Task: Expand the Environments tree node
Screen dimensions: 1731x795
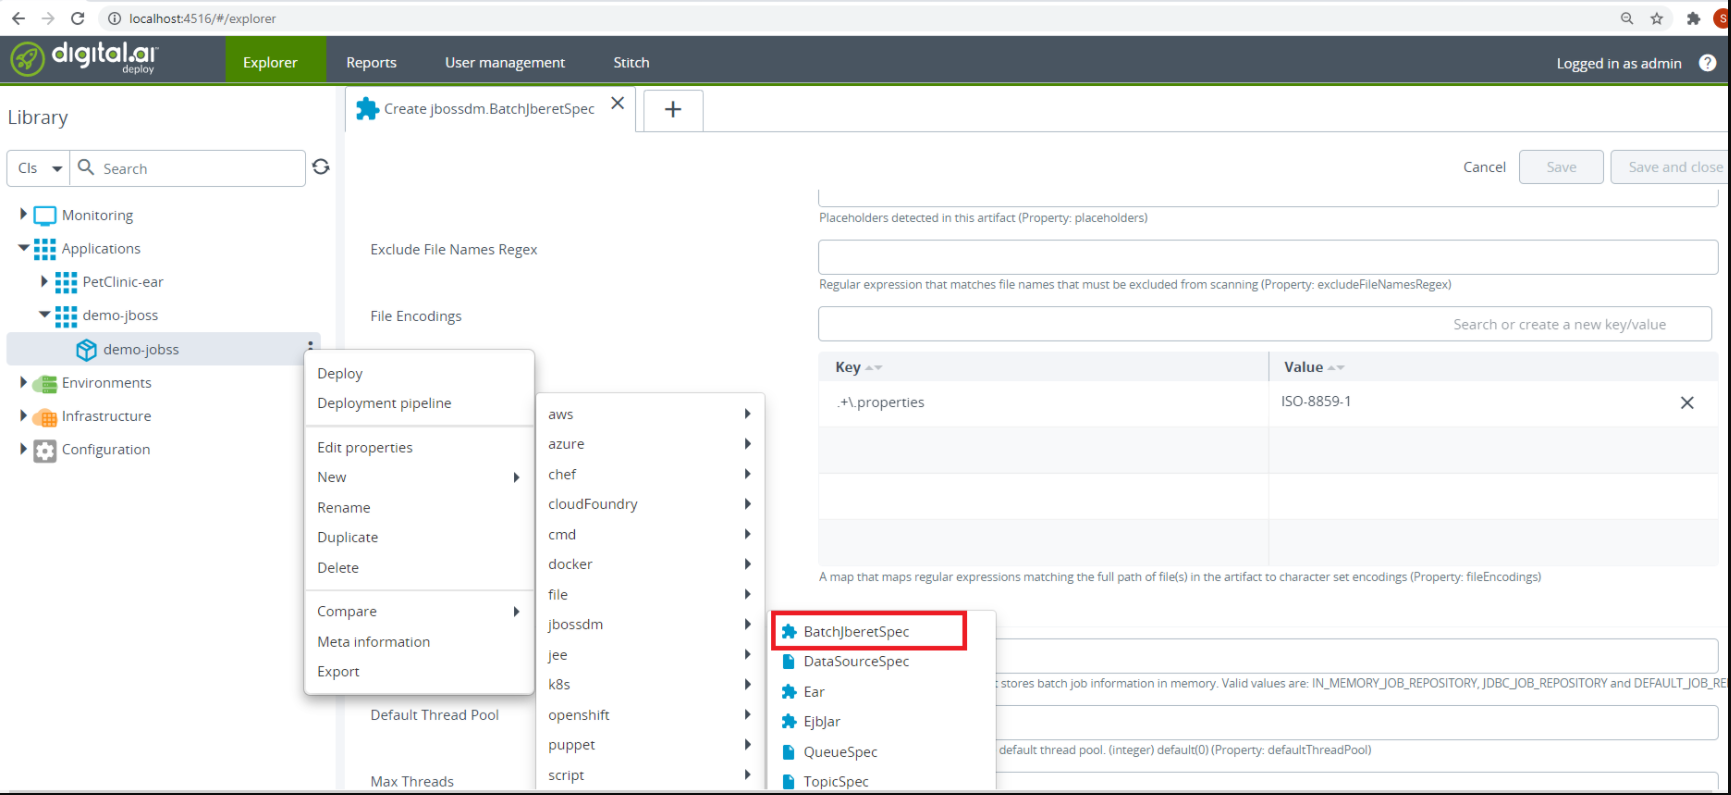Action: (23, 382)
